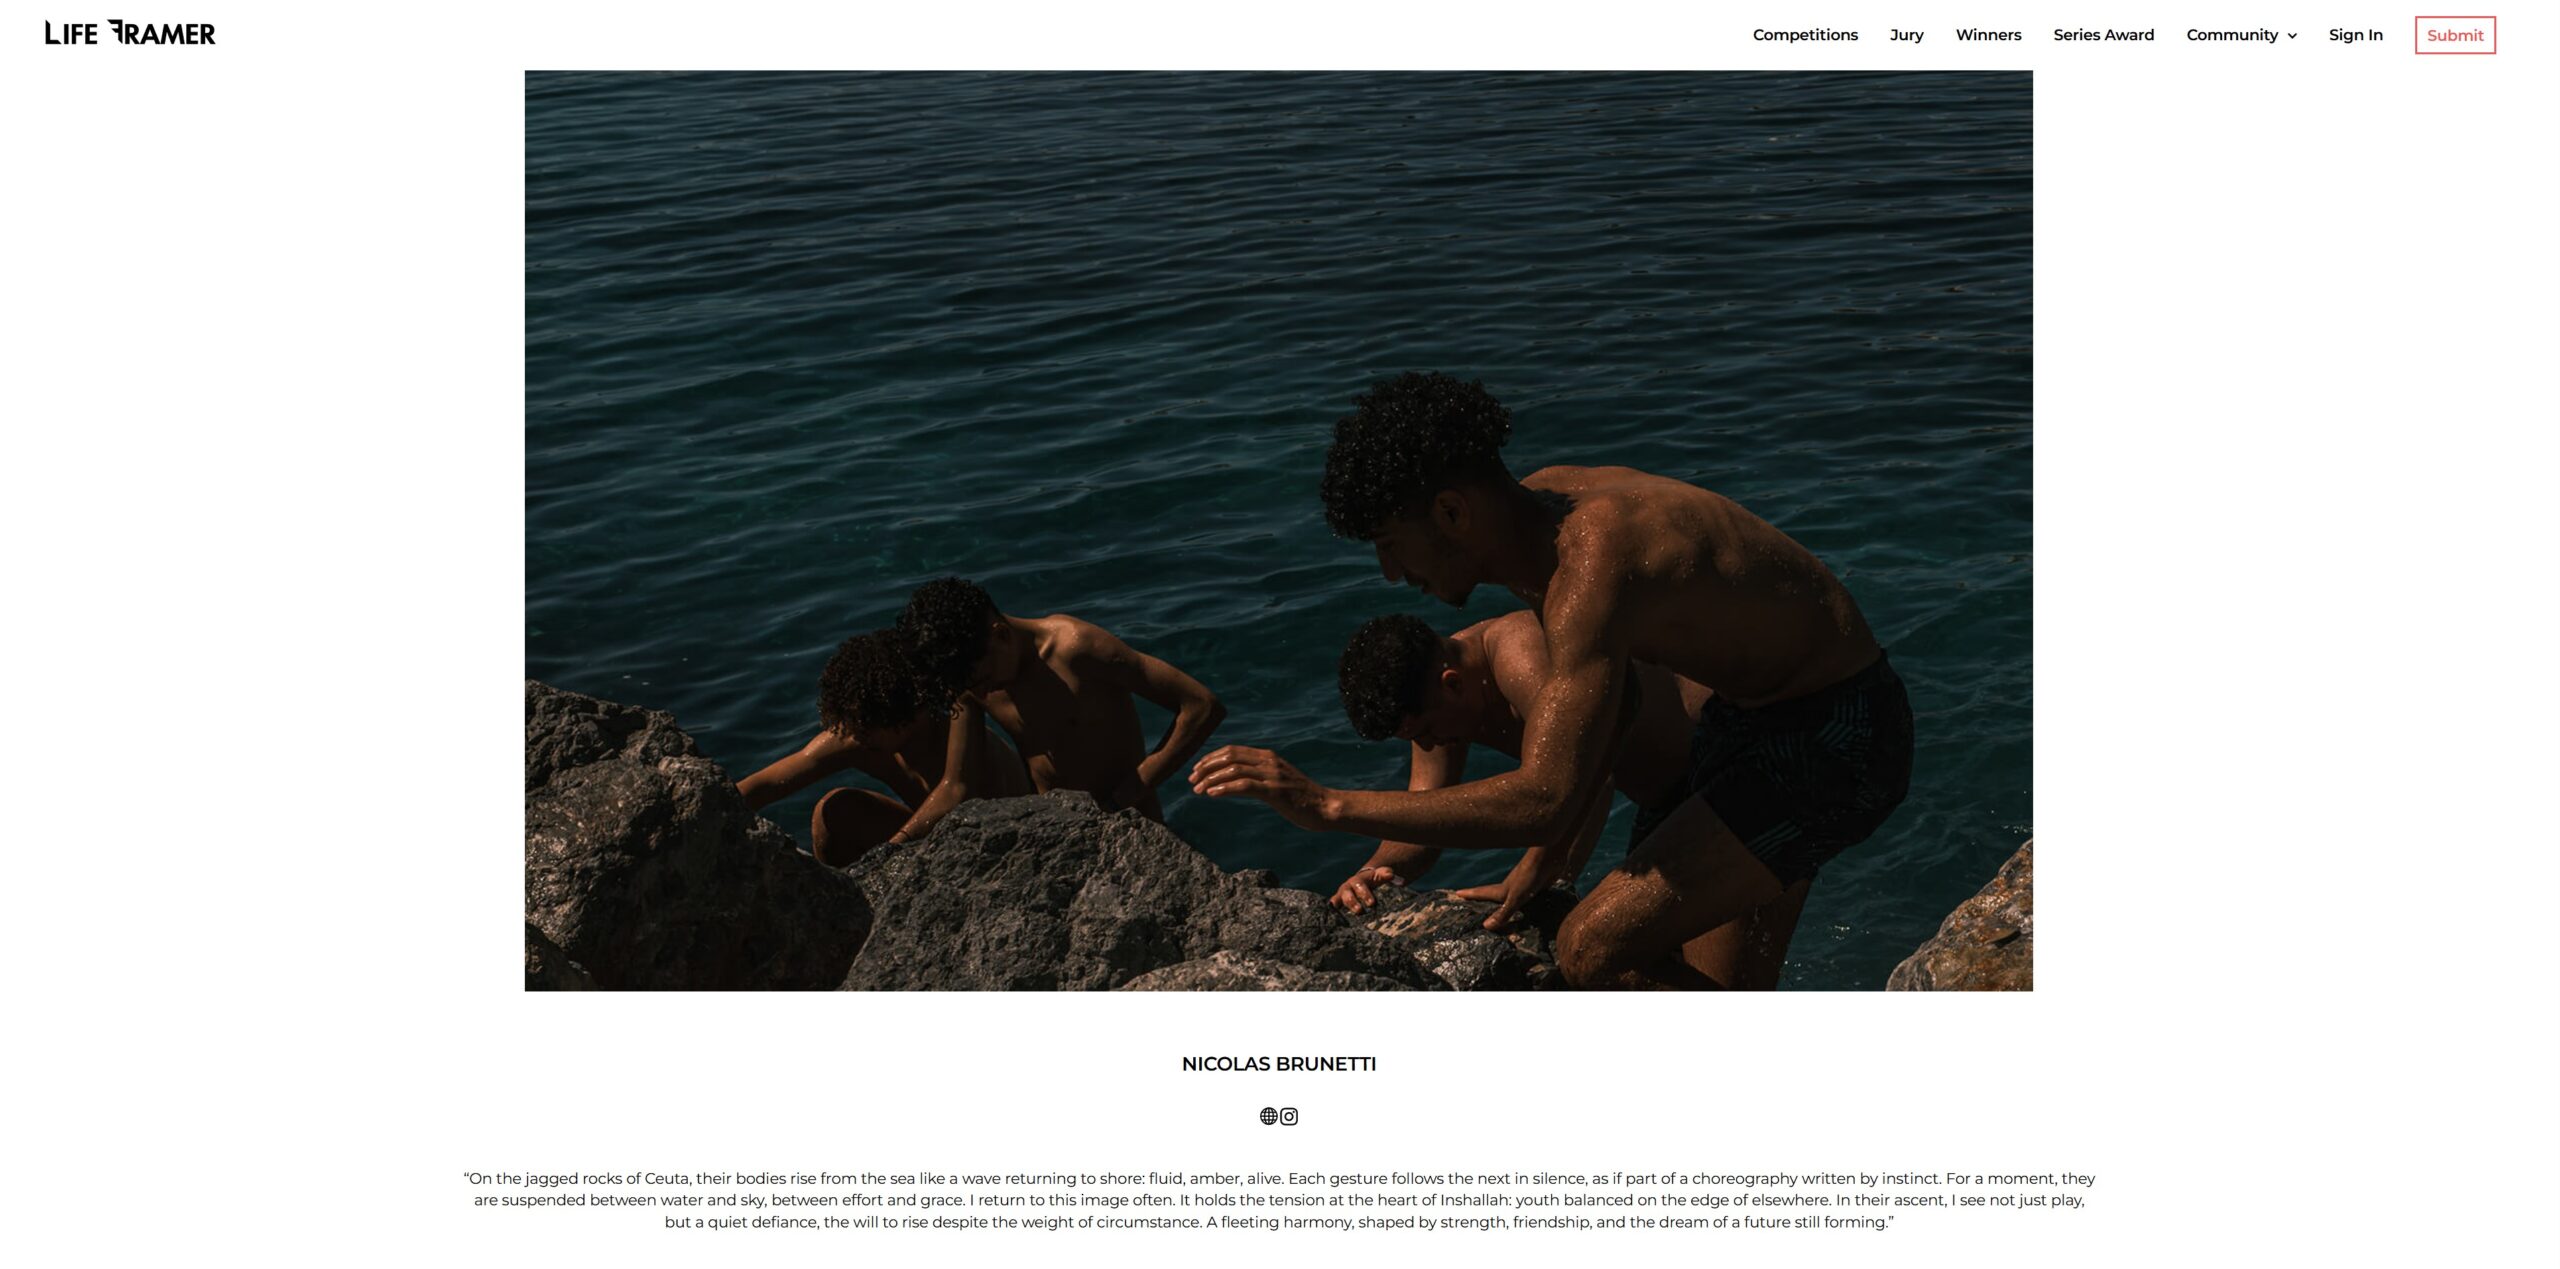The height and width of the screenshot is (1269, 2560).
Task: View the Winners page
Action: click(1988, 35)
